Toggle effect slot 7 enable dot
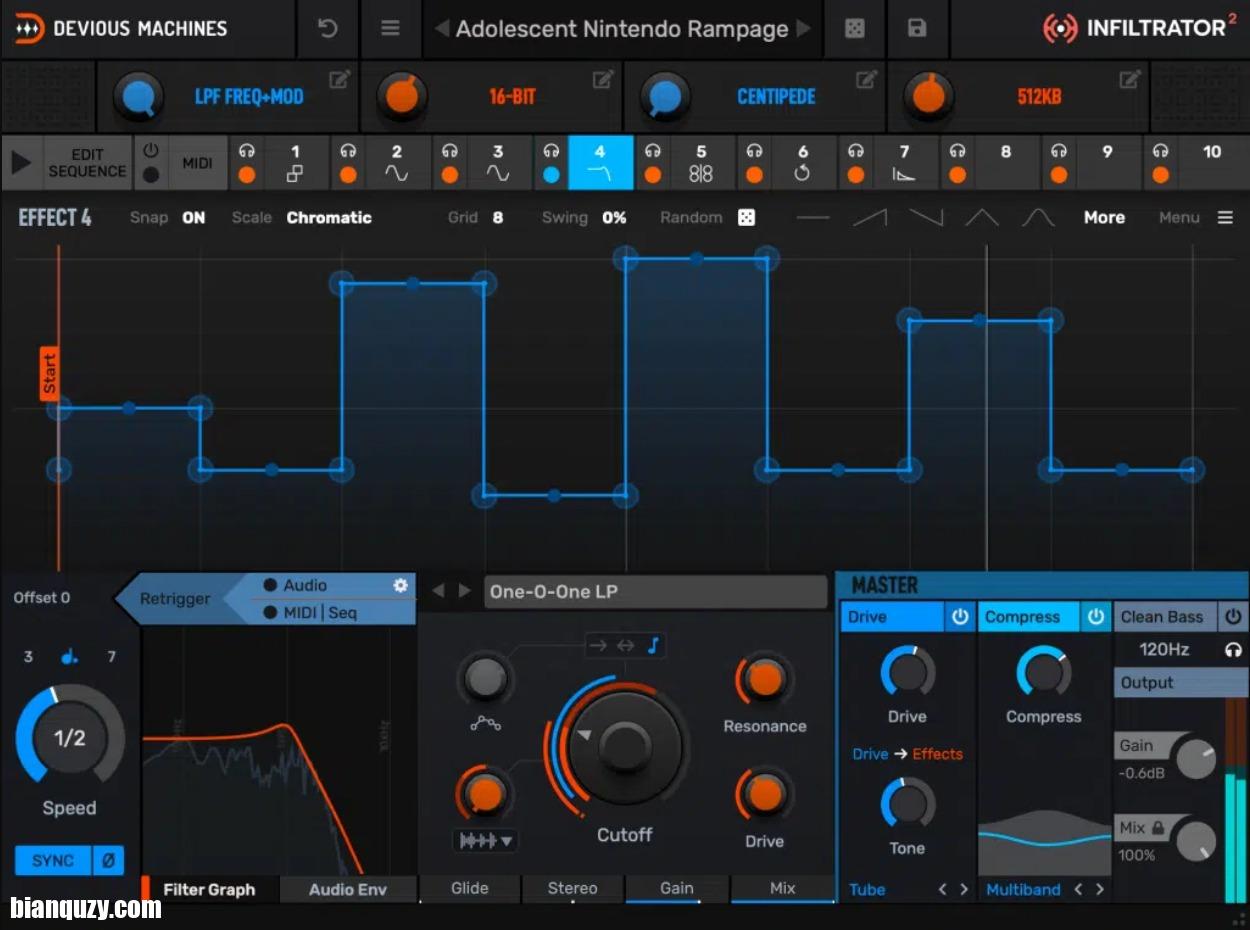The width and height of the screenshot is (1250, 930). (x=856, y=175)
